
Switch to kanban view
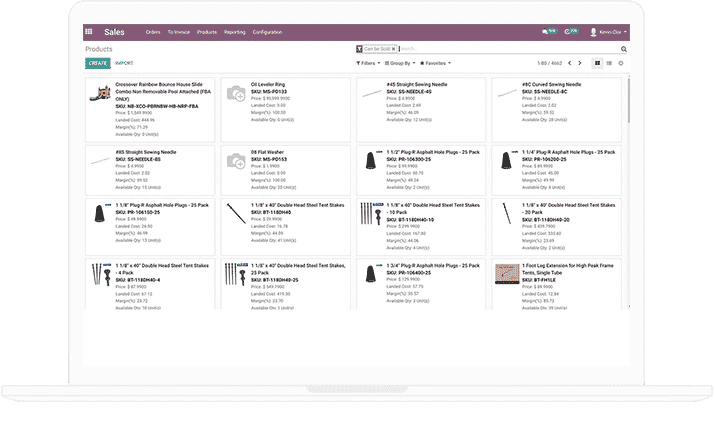click(597, 63)
